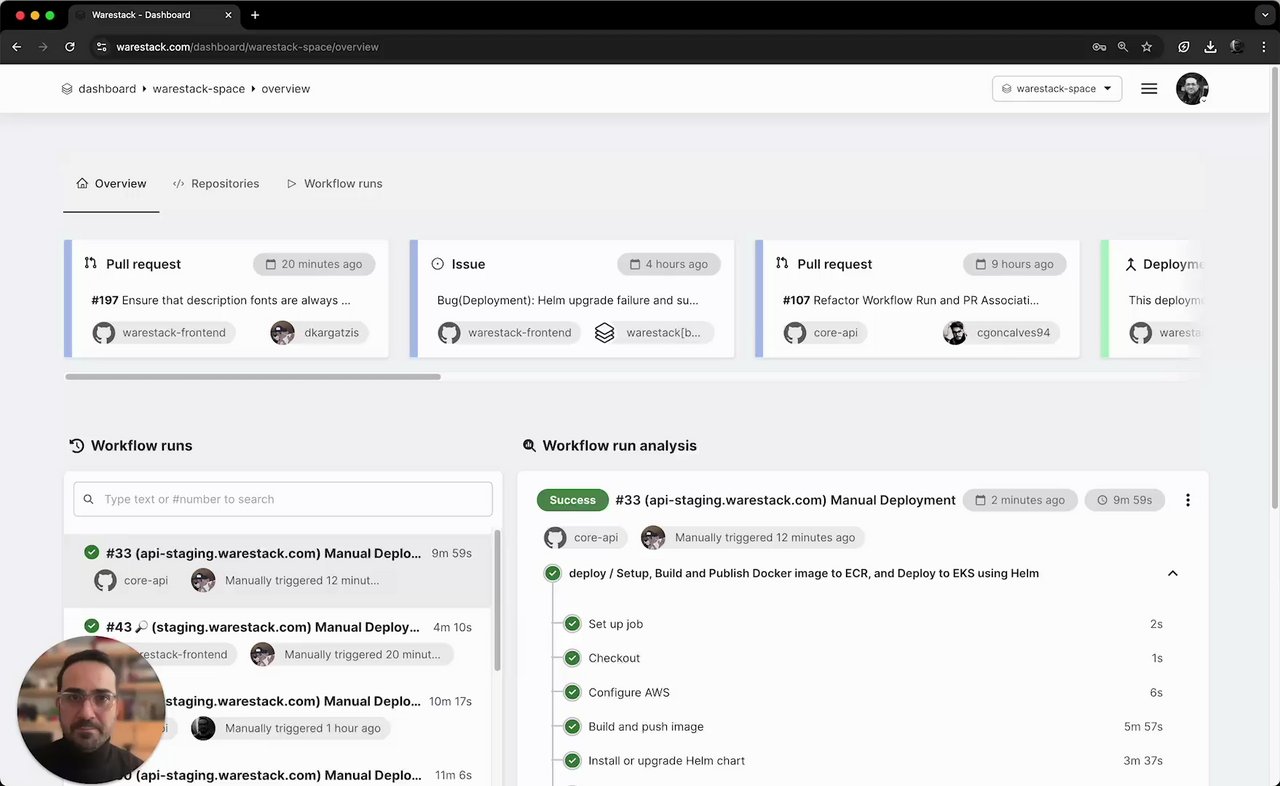
Task: Open pull request #197 card title
Action: [x=221, y=300]
